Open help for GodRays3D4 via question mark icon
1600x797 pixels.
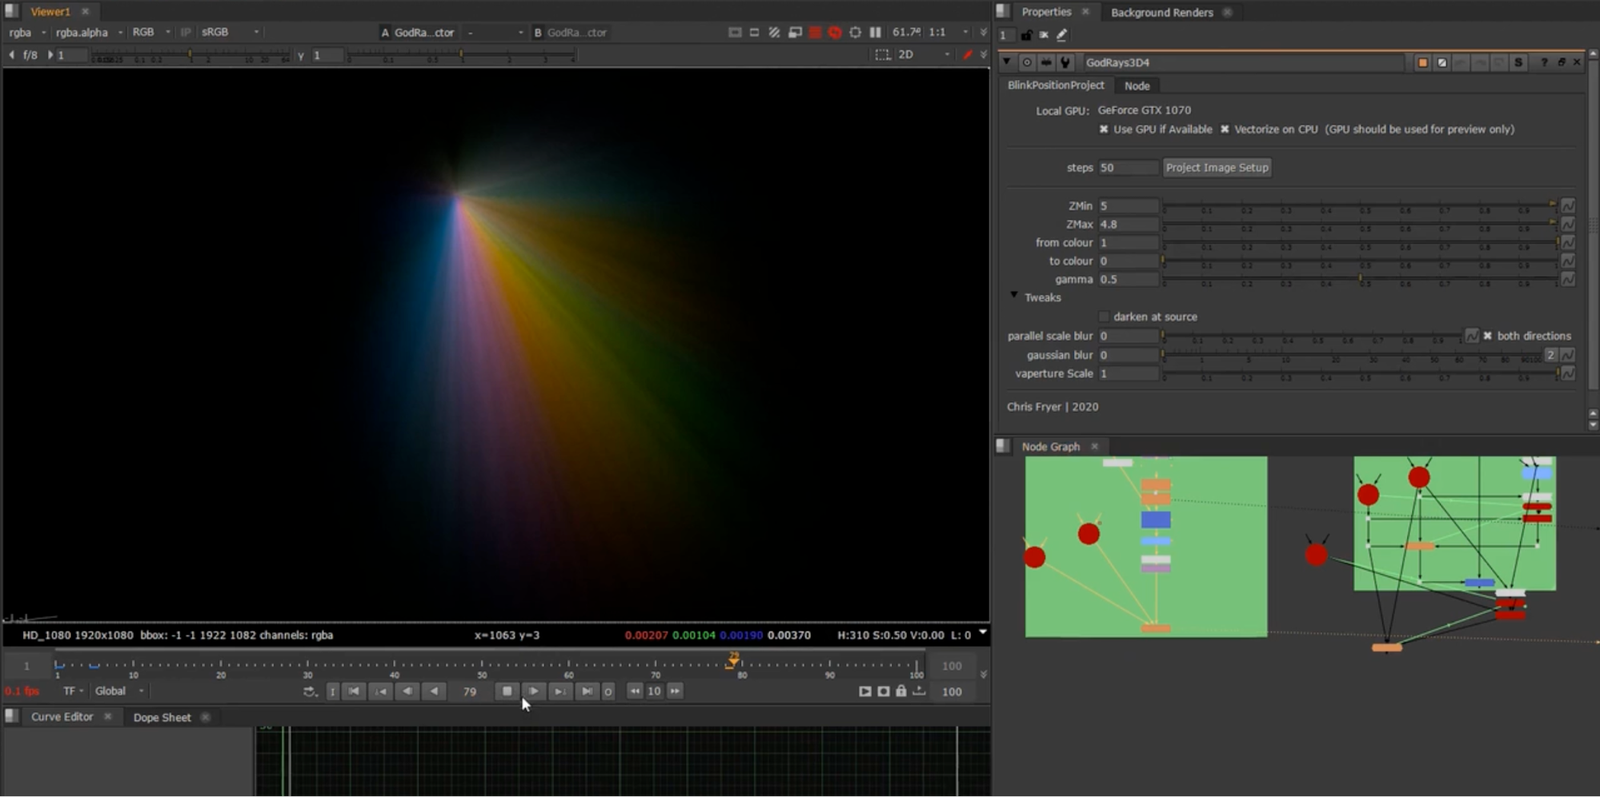(x=1544, y=62)
